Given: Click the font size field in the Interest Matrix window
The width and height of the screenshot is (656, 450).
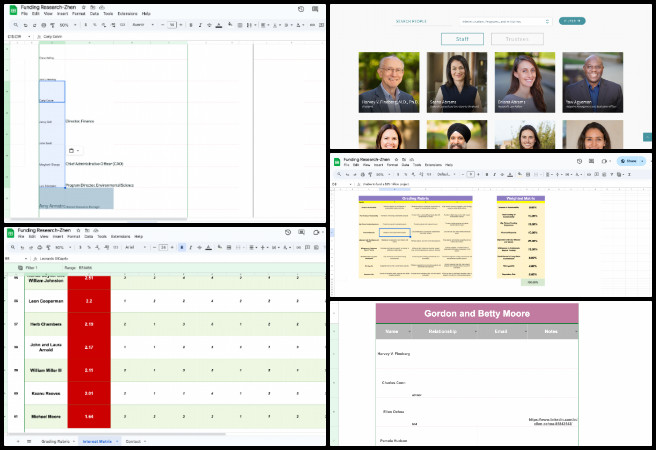Looking at the screenshot, I should tap(164, 248).
